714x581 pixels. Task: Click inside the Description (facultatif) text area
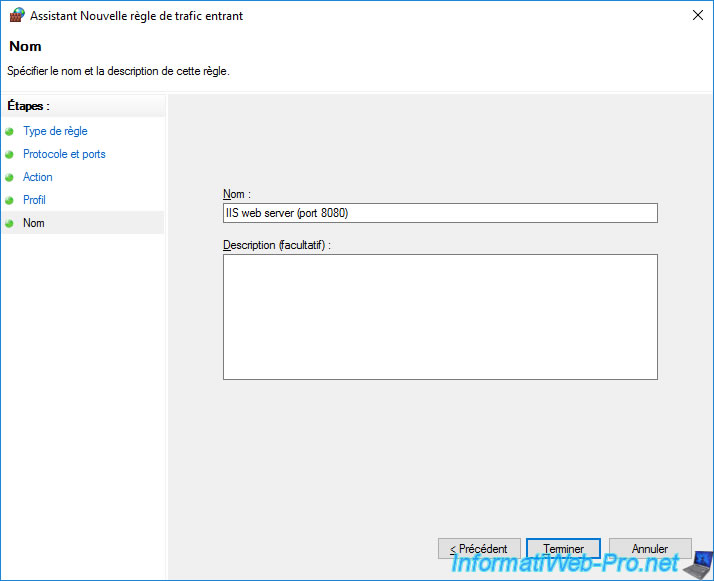coord(440,317)
